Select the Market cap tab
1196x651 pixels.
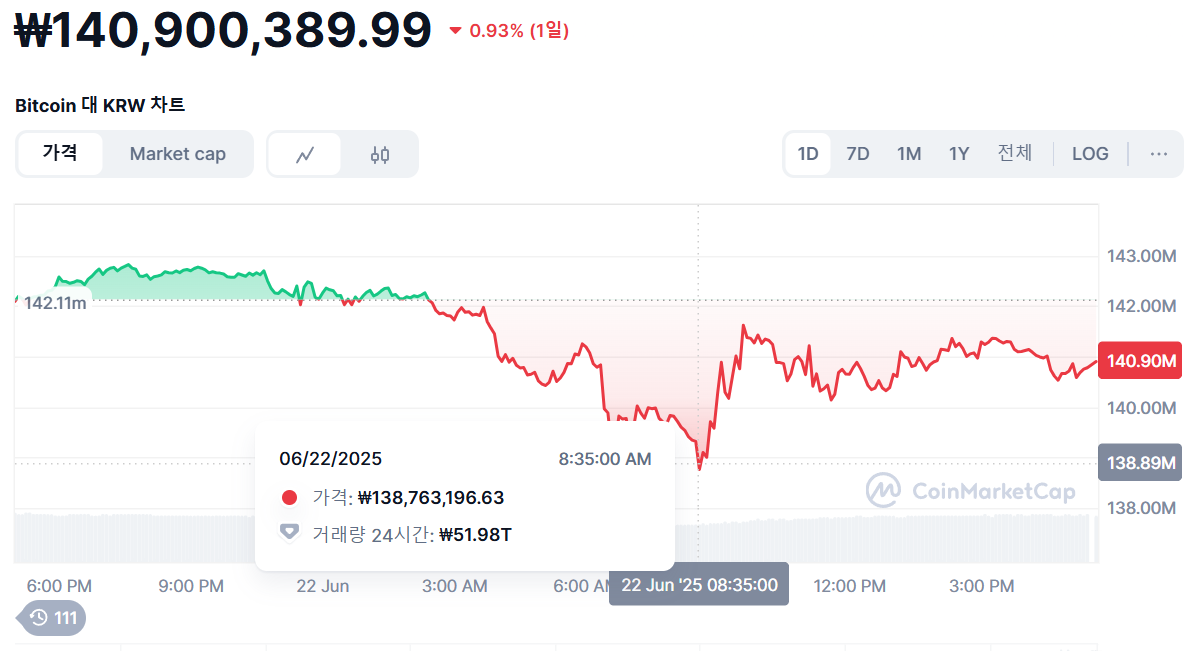click(178, 154)
